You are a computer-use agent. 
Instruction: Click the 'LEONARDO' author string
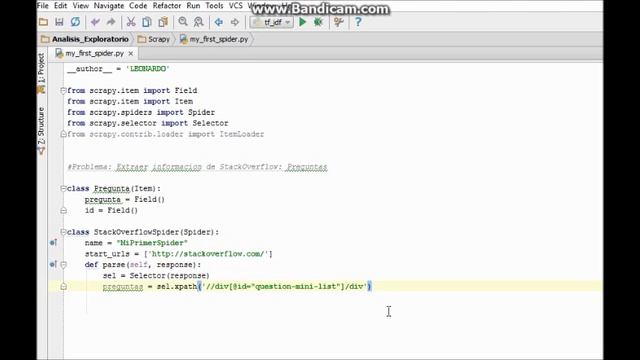pyautogui.click(x=148, y=69)
